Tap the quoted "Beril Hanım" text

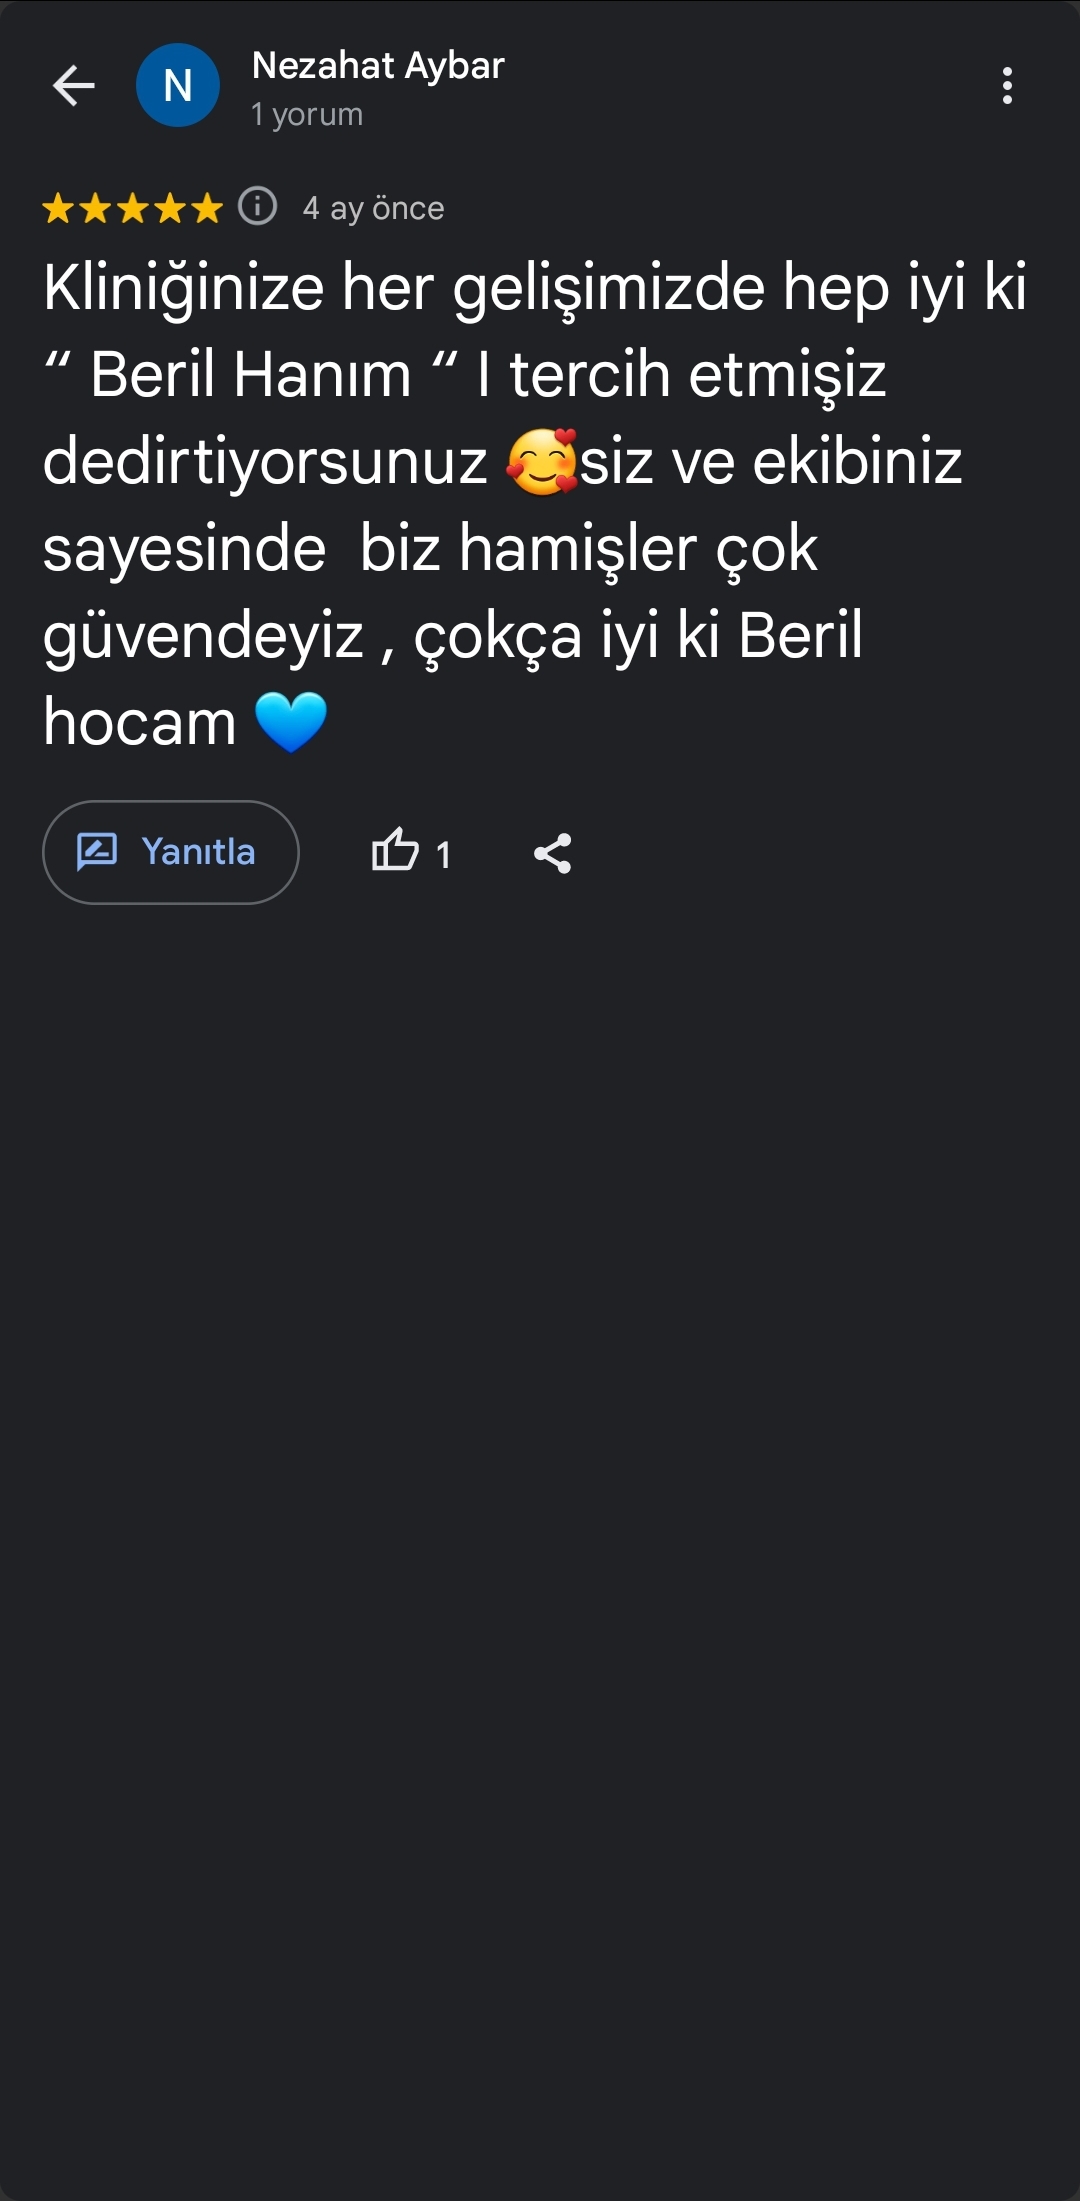tap(250, 375)
